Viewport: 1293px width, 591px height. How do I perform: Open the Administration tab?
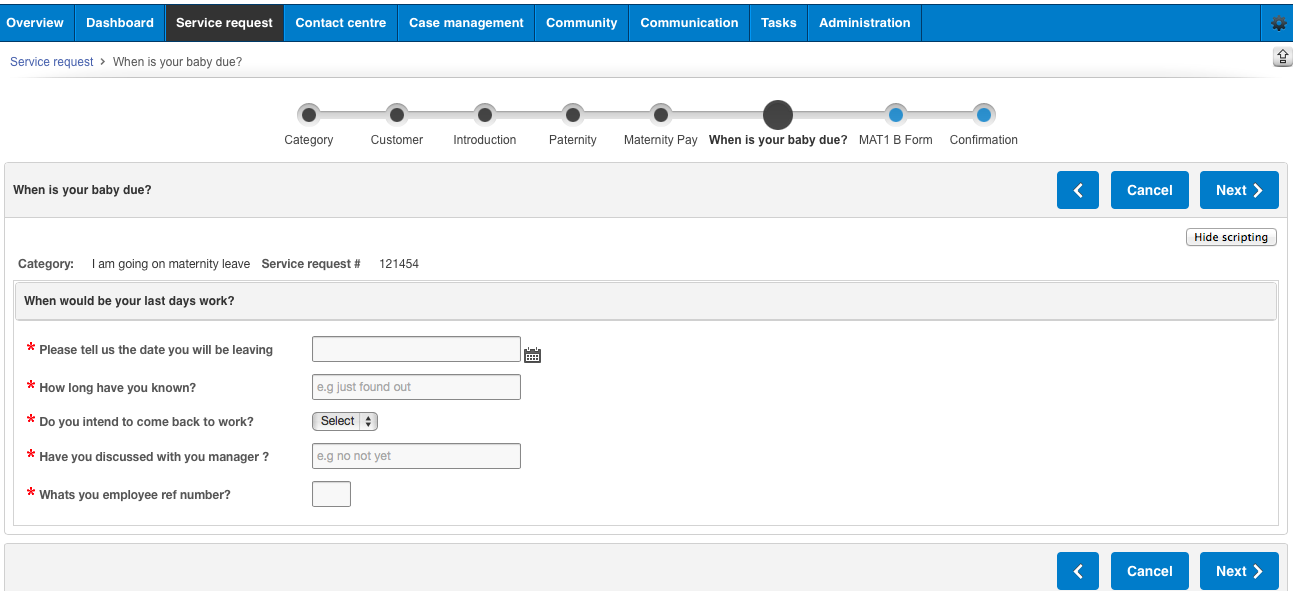[x=864, y=22]
